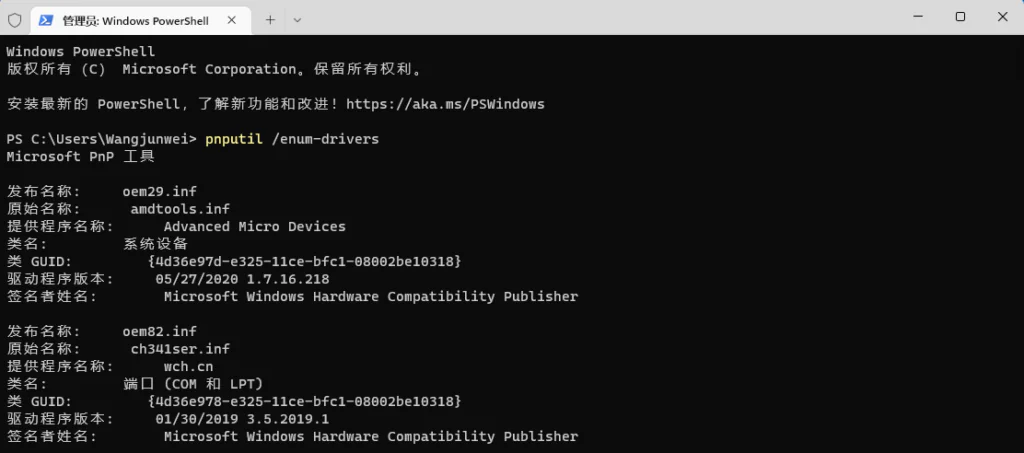Close the terminal window
Image resolution: width=1024 pixels, height=453 pixels.
click(1002, 17)
